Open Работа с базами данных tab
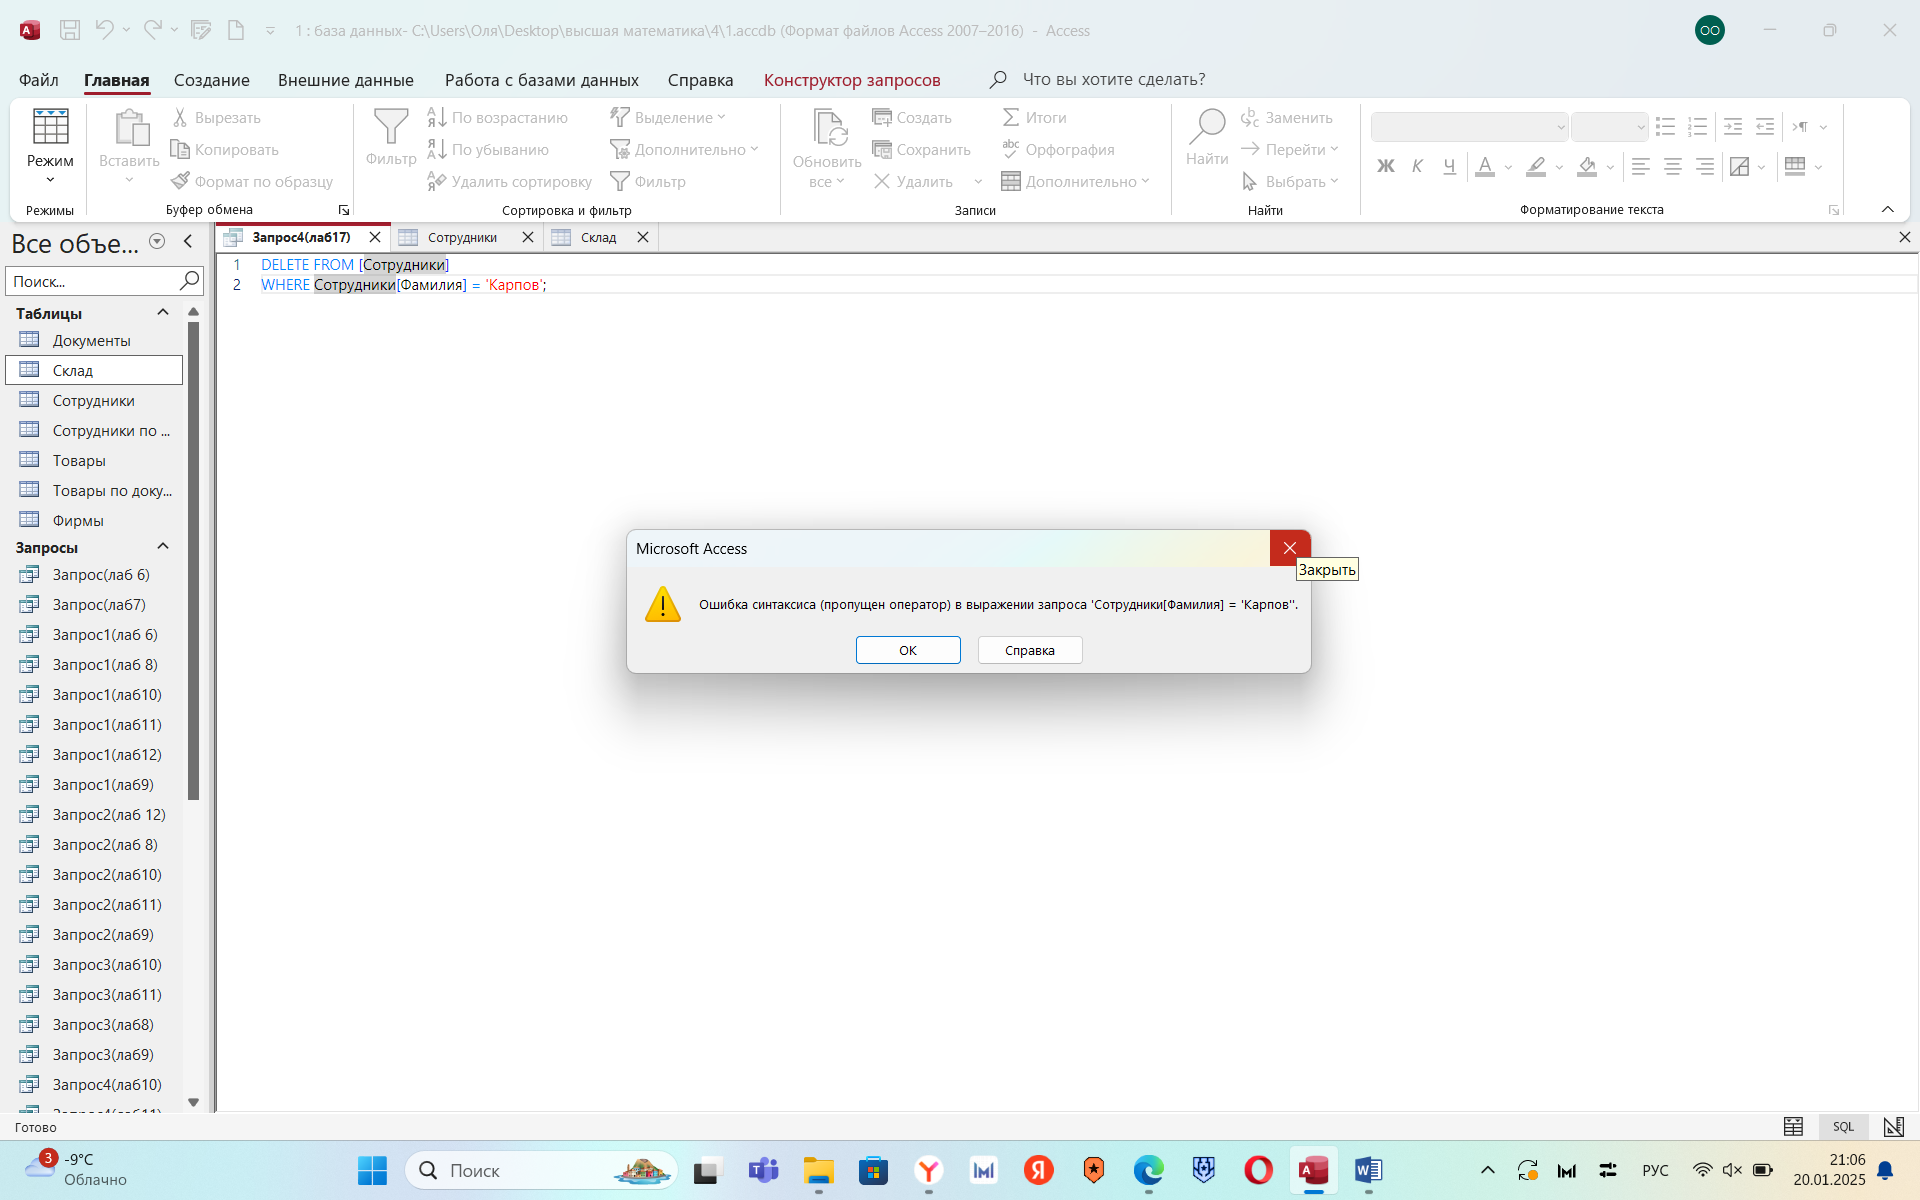This screenshot has width=1920, height=1200. [542, 80]
